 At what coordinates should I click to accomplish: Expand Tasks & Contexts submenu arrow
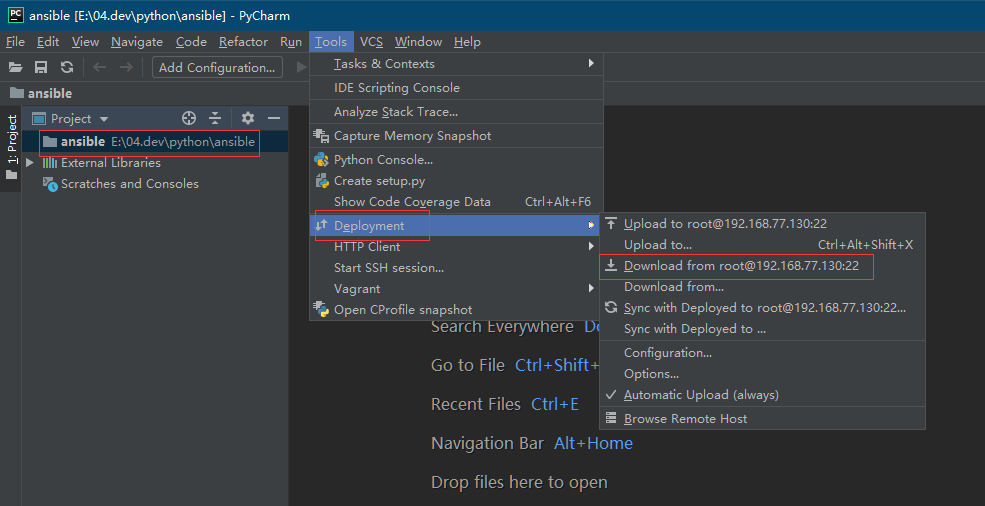pos(590,63)
